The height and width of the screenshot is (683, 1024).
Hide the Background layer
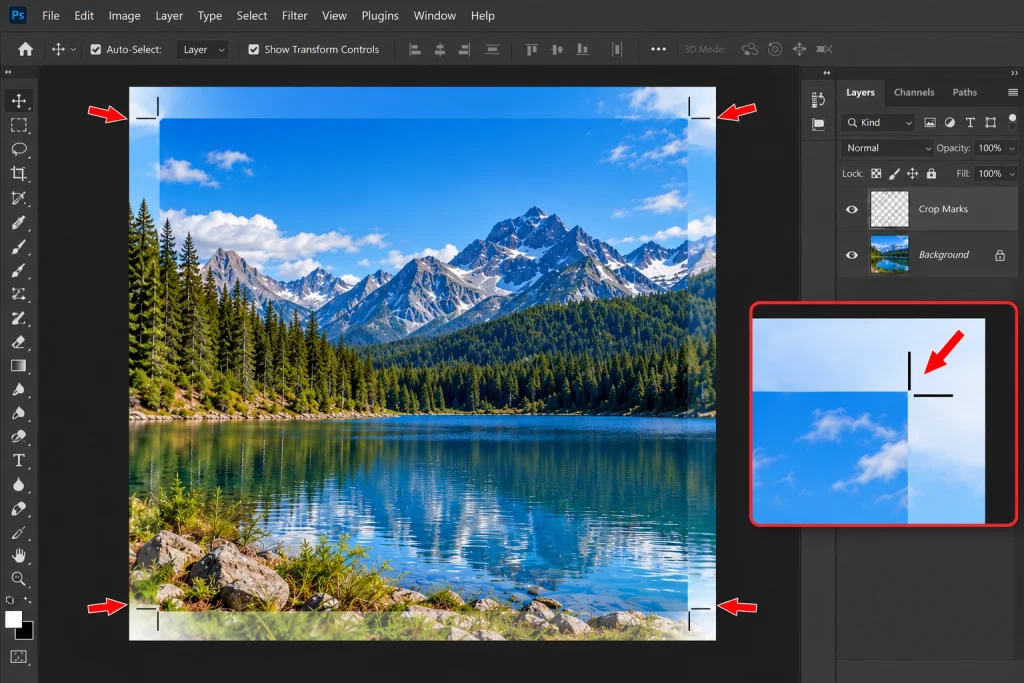click(x=852, y=255)
